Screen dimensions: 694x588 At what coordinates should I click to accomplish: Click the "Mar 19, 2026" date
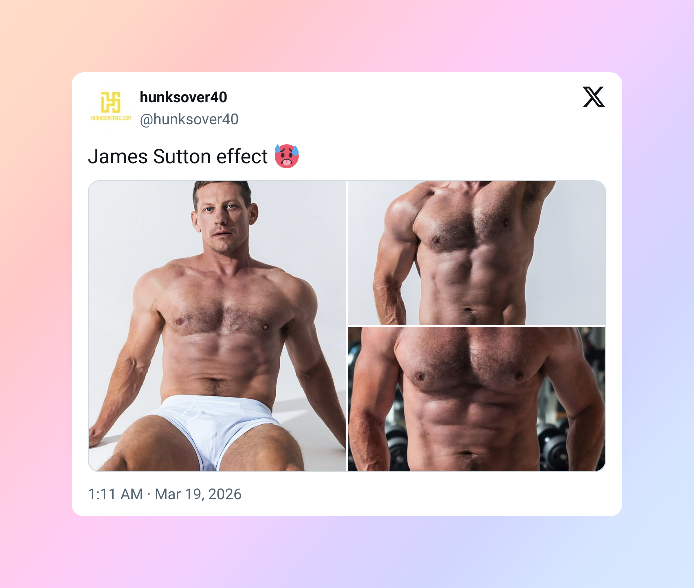pos(198,494)
